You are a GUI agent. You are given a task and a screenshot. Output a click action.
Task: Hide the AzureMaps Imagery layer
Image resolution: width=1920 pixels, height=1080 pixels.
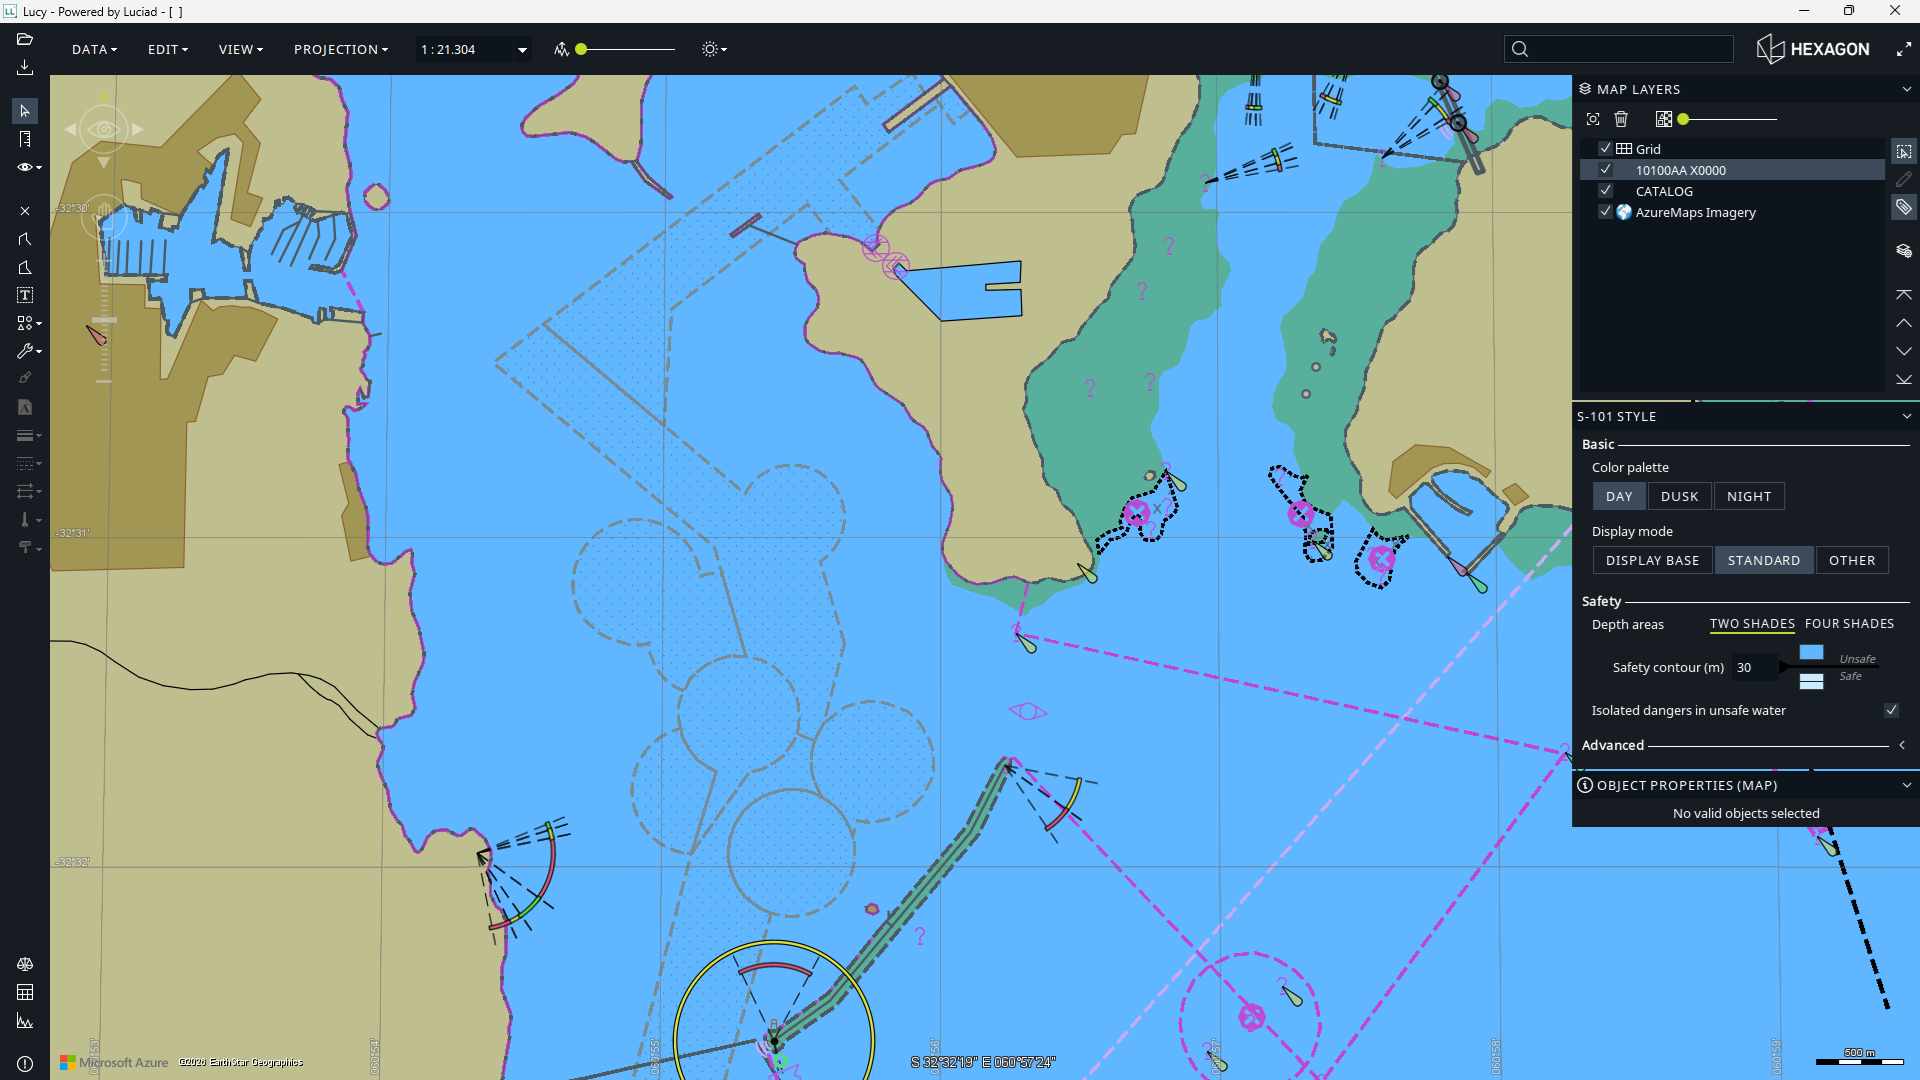coord(1605,211)
